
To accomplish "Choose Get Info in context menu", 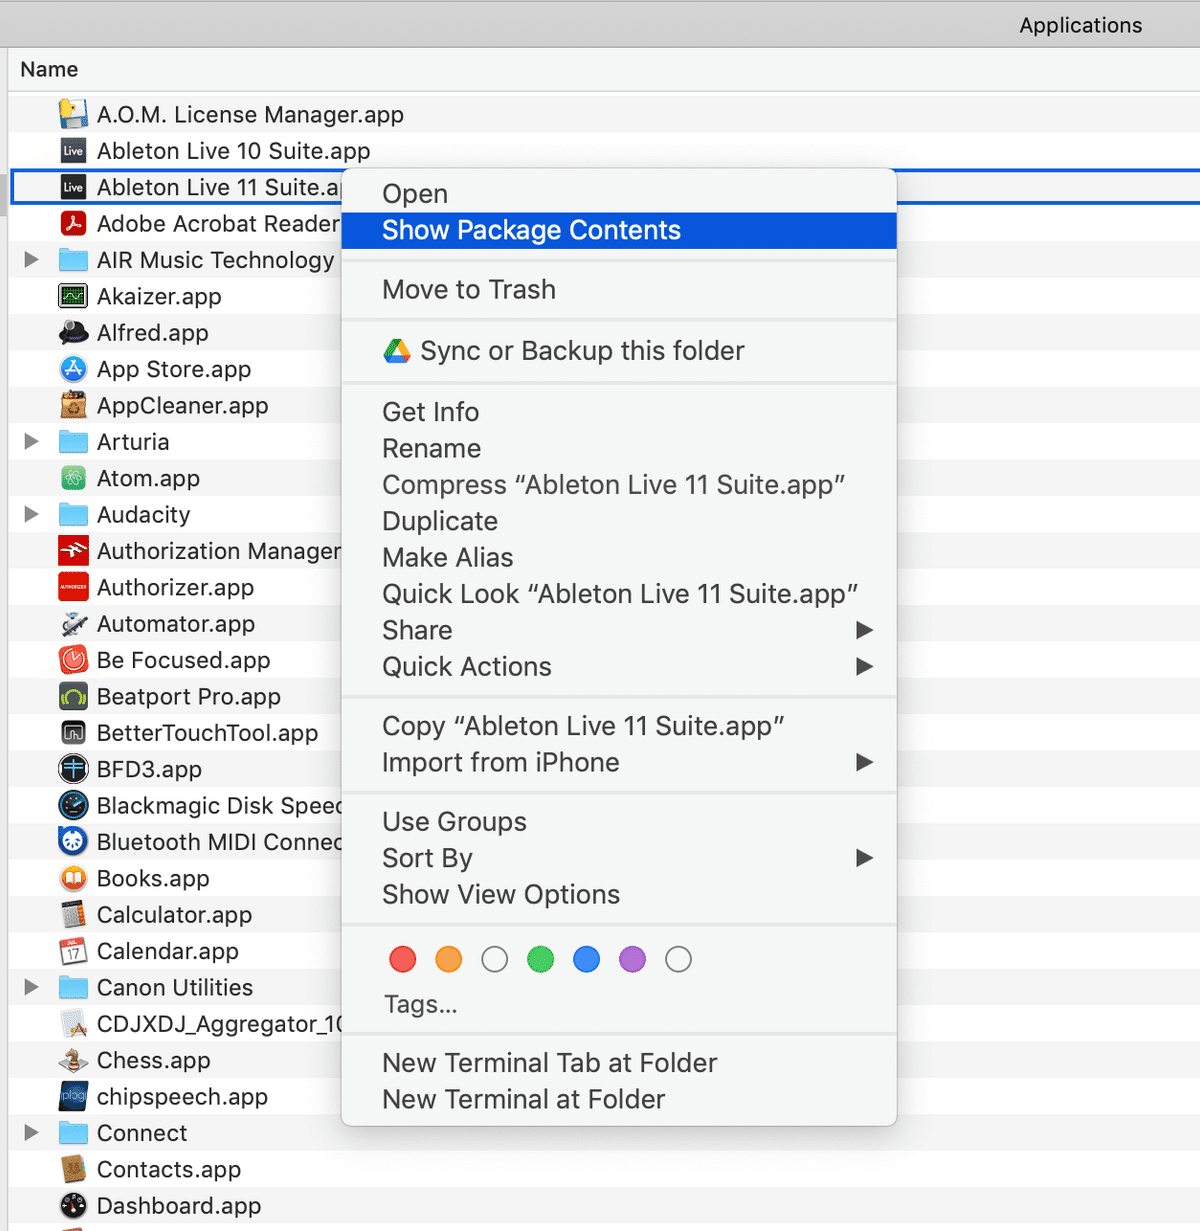I will point(619,412).
